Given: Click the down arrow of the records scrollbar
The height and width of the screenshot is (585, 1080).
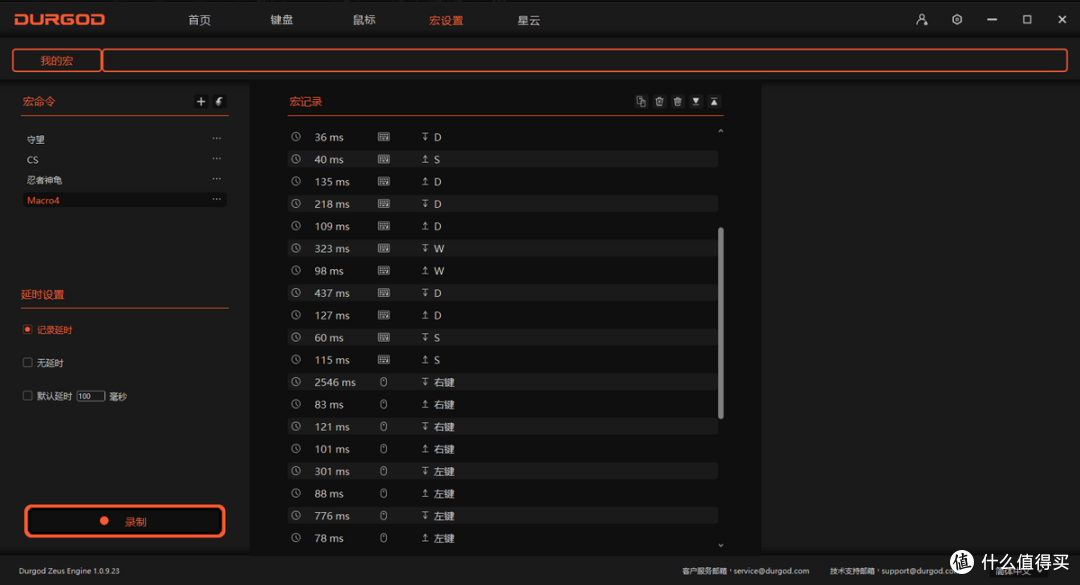Looking at the screenshot, I should (x=720, y=546).
